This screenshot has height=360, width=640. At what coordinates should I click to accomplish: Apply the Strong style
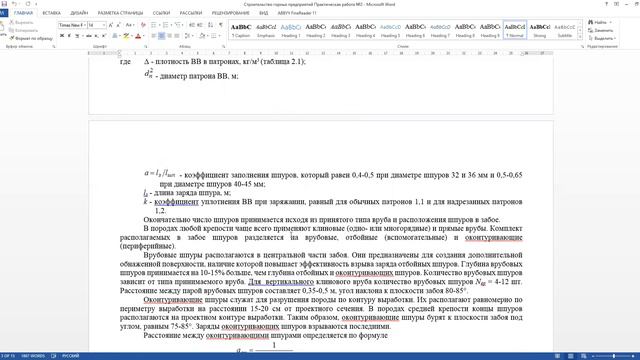[x=540, y=31]
